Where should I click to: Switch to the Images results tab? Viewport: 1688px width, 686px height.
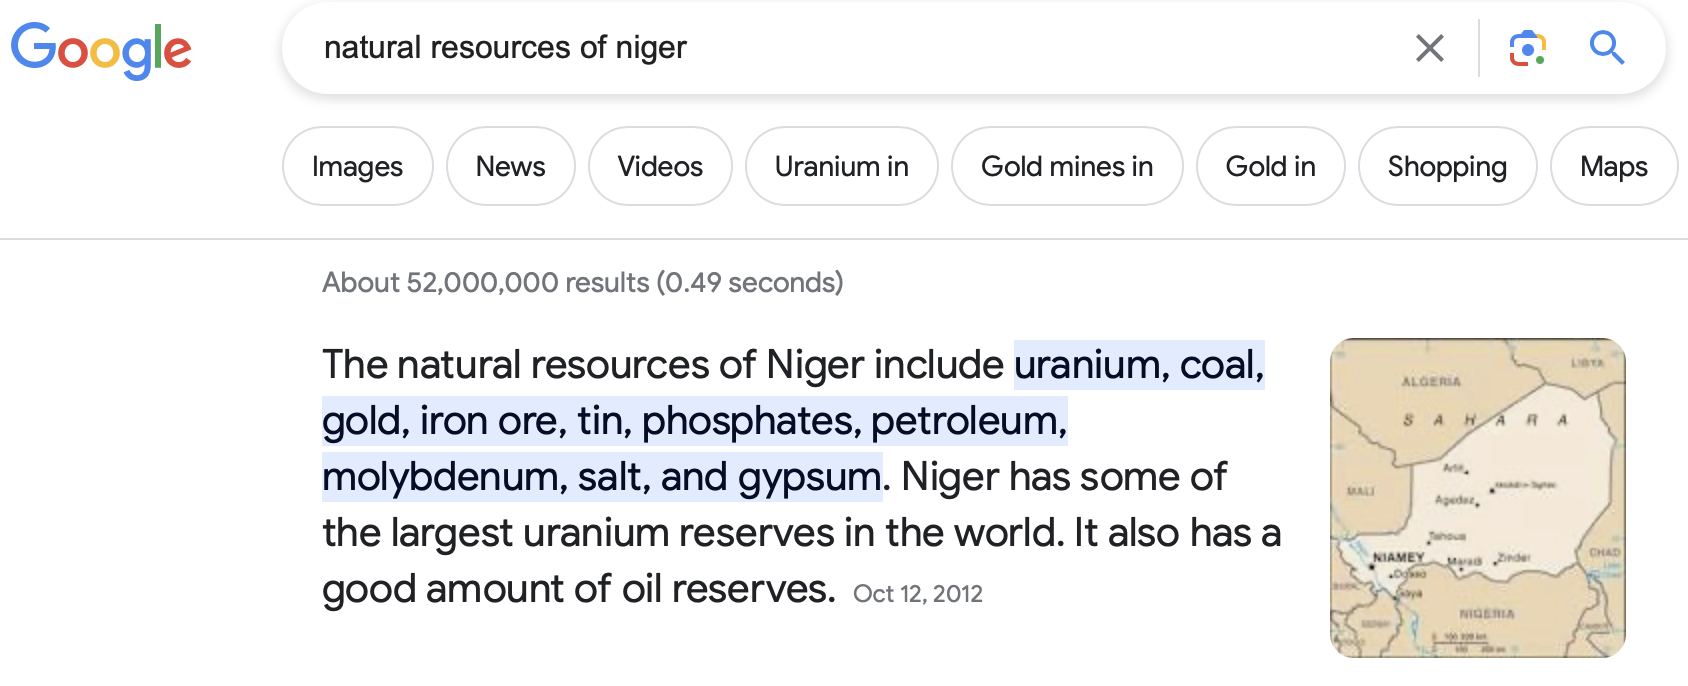357,166
